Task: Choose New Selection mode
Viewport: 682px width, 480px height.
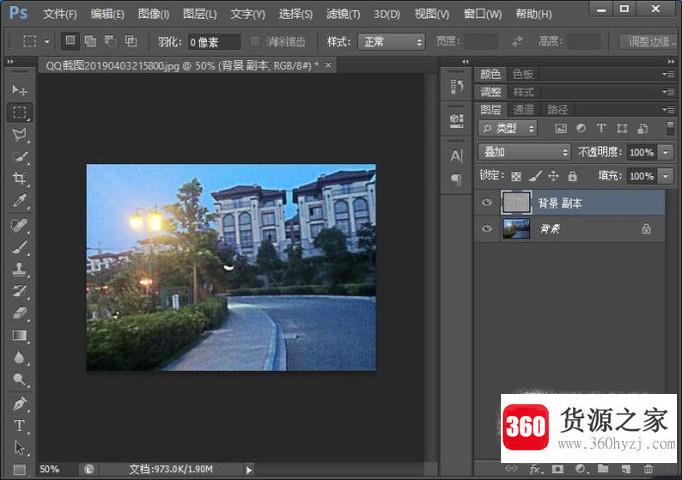Action: 70,41
